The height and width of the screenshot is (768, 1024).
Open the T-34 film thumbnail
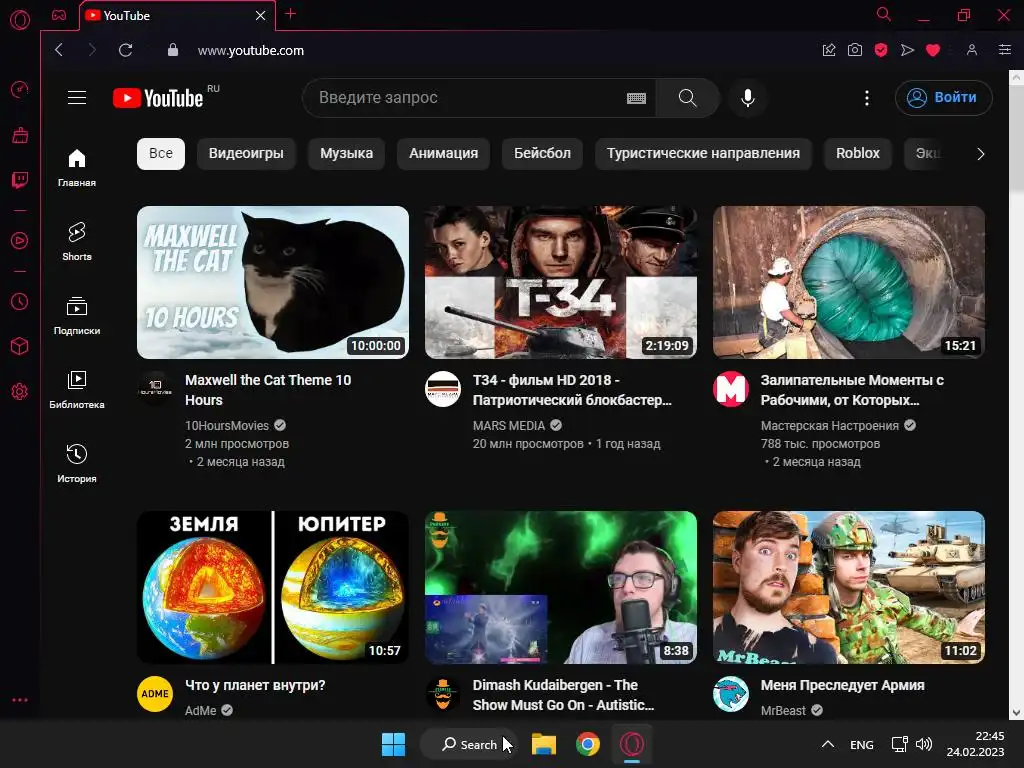coord(561,282)
